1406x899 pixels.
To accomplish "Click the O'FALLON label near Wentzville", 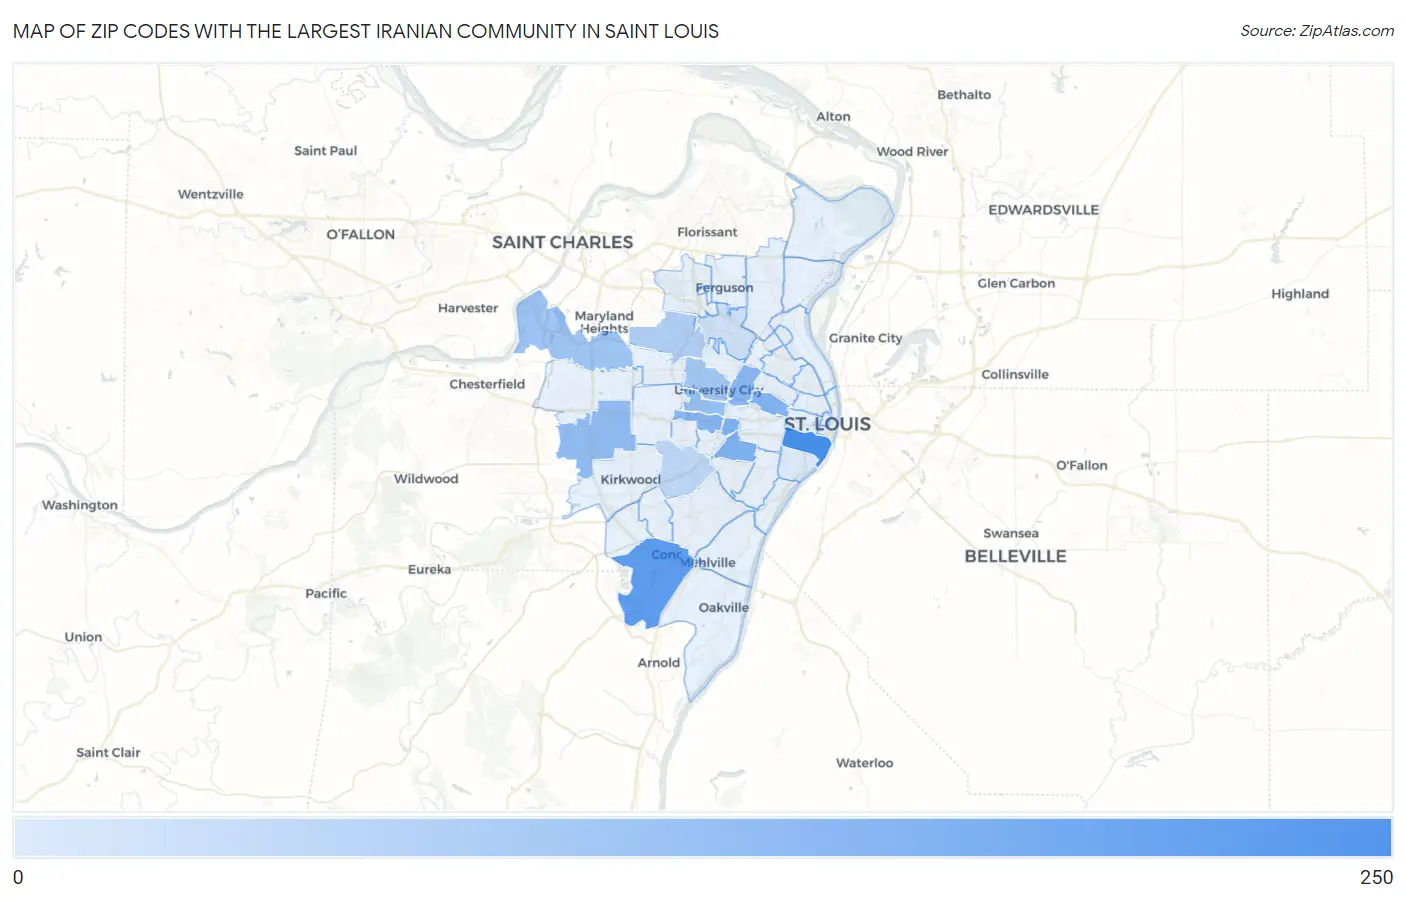I will (x=361, y=234).
